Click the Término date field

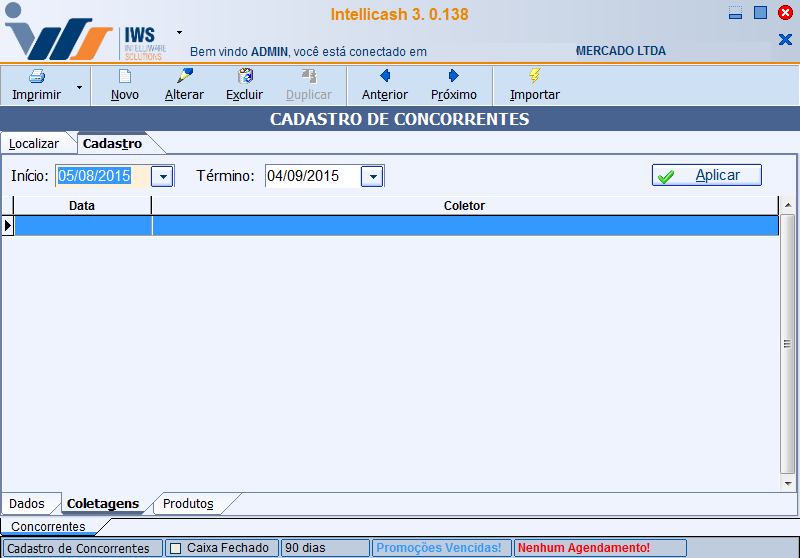click(312, 176)
